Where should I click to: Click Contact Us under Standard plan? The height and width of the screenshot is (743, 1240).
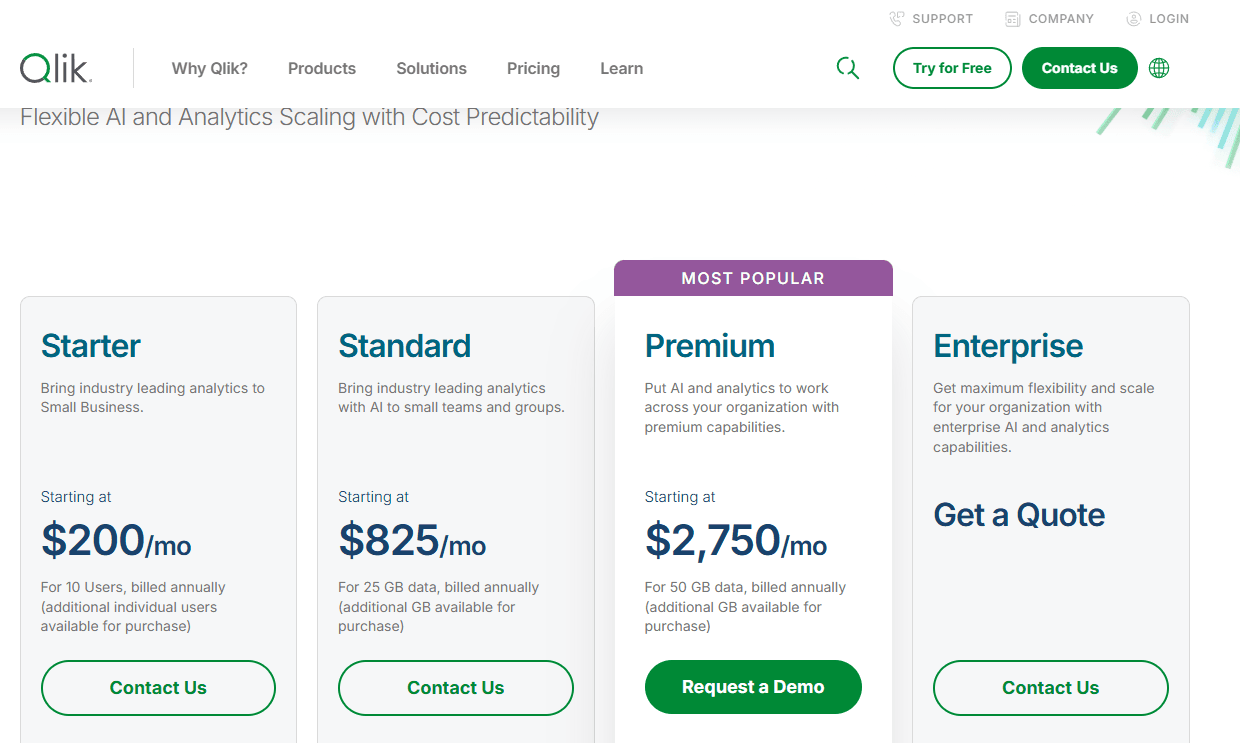[x=455, y=687]
